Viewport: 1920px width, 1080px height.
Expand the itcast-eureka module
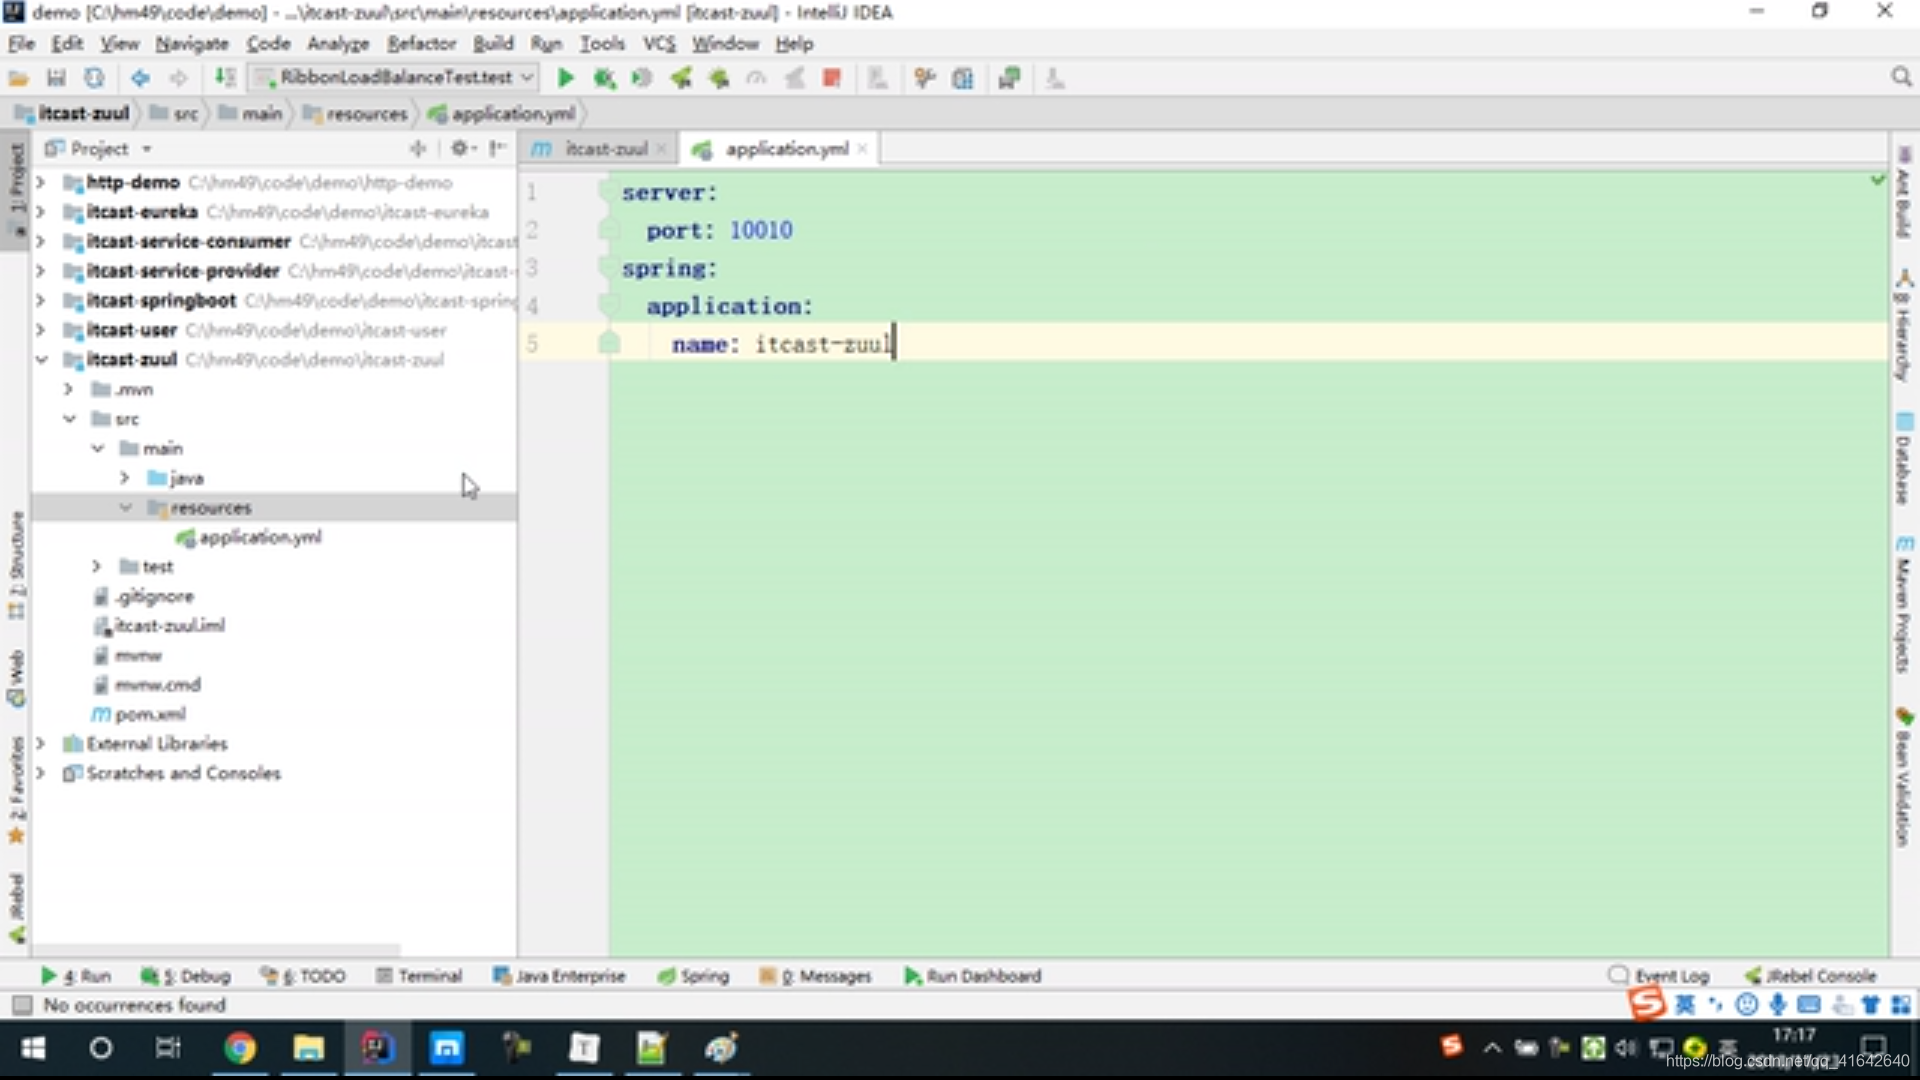pos(41,212)
